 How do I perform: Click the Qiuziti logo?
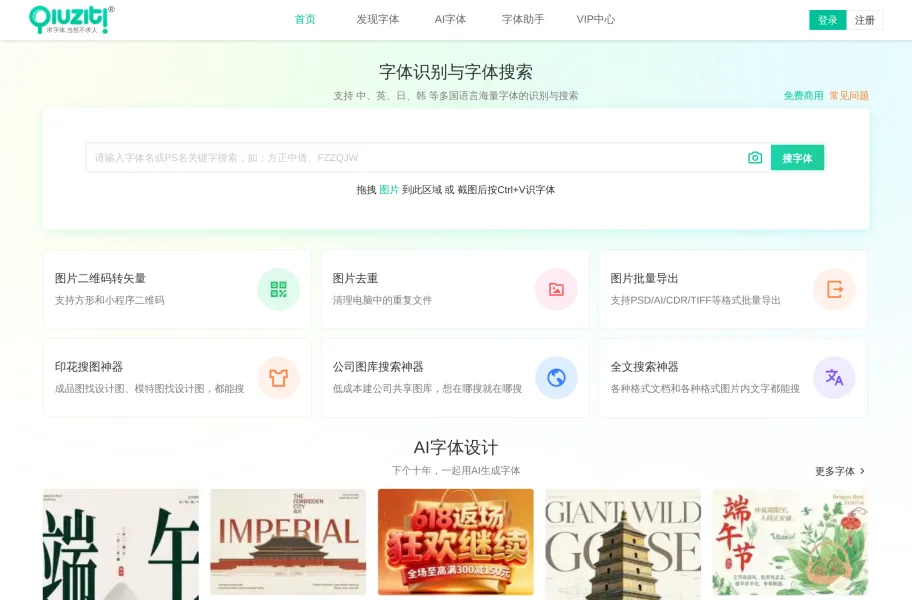click(72, 20)
